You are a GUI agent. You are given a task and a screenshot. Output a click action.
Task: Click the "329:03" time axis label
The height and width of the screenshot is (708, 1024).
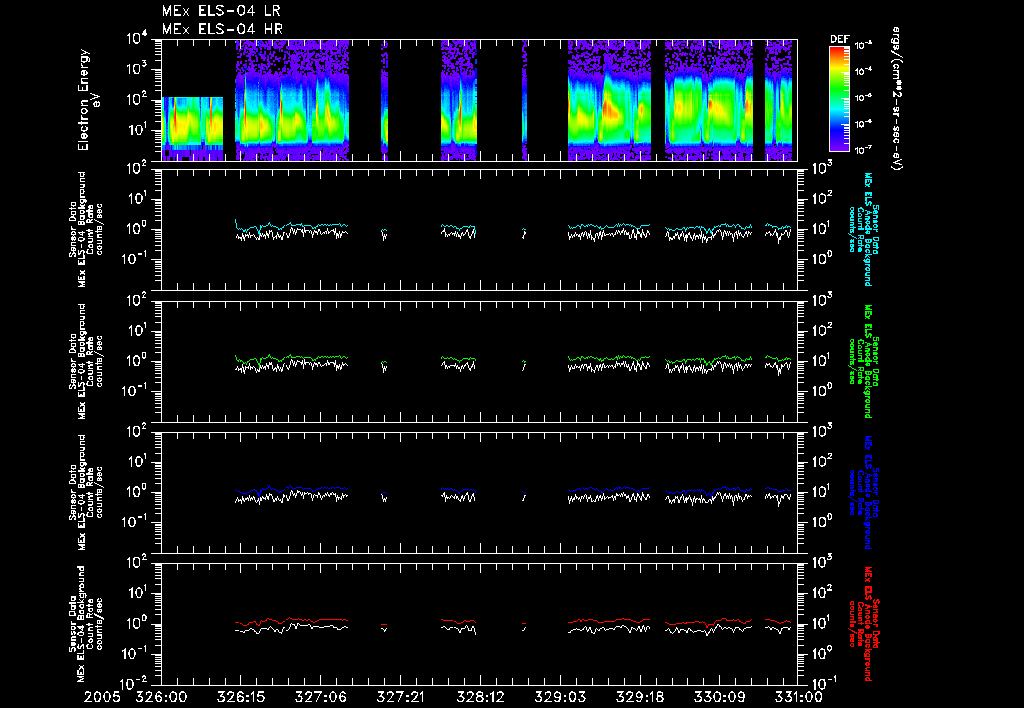tap(560, 697)
